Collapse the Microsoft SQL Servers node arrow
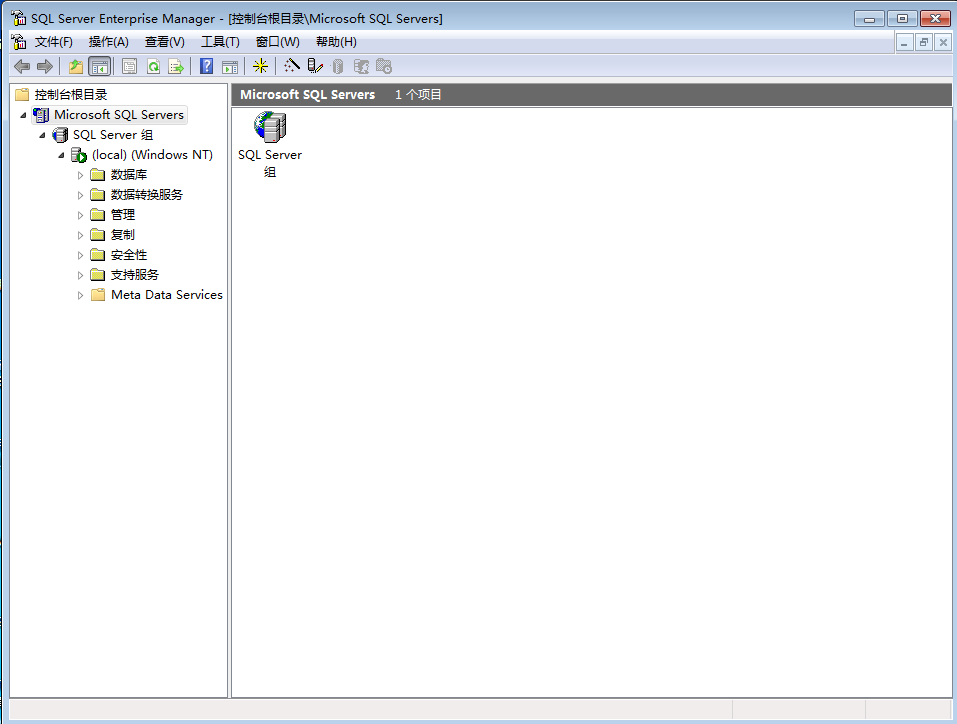Viewport: 957px width, 724px height. (x=23, y=115)
